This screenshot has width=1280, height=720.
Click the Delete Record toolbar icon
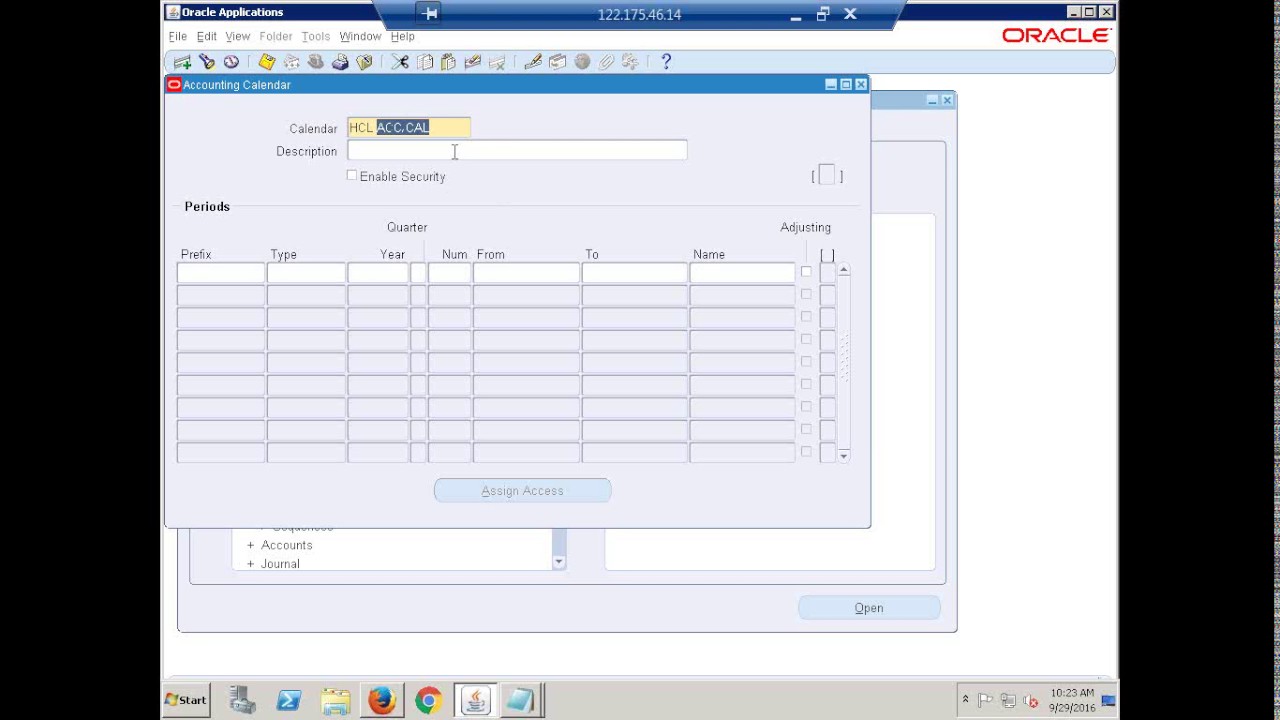coord(497,62)
